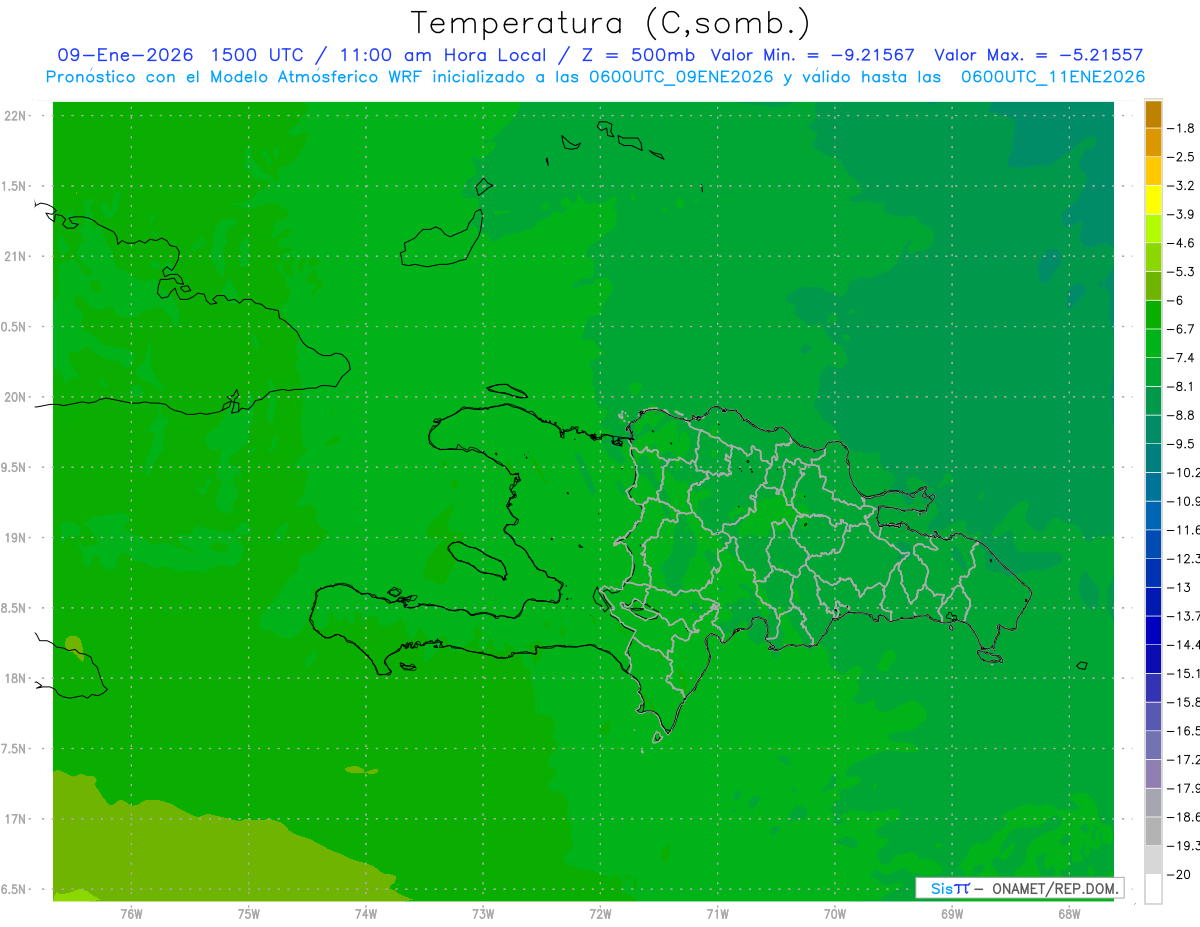1200x927 pixels.
Task: Click the '-8.1' legend value
Action: [x=1181, y=386]
